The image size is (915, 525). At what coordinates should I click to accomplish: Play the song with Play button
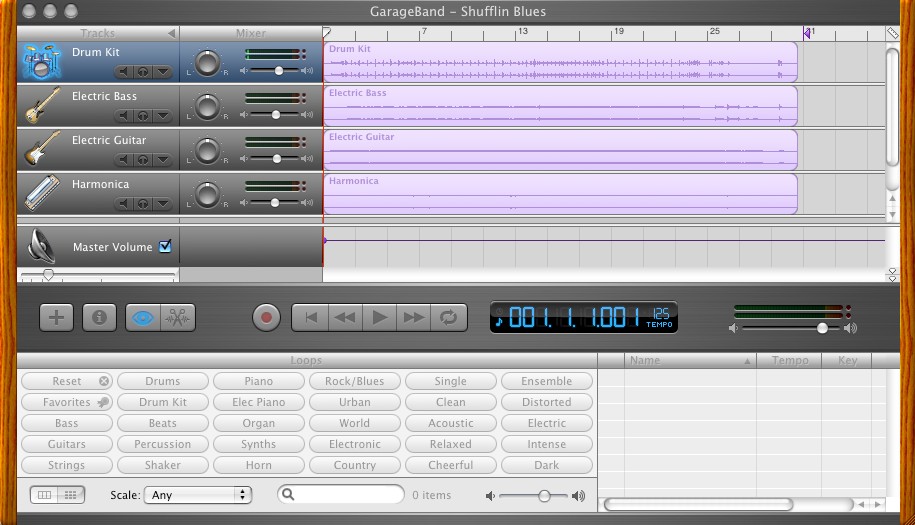tap(379, 318)
